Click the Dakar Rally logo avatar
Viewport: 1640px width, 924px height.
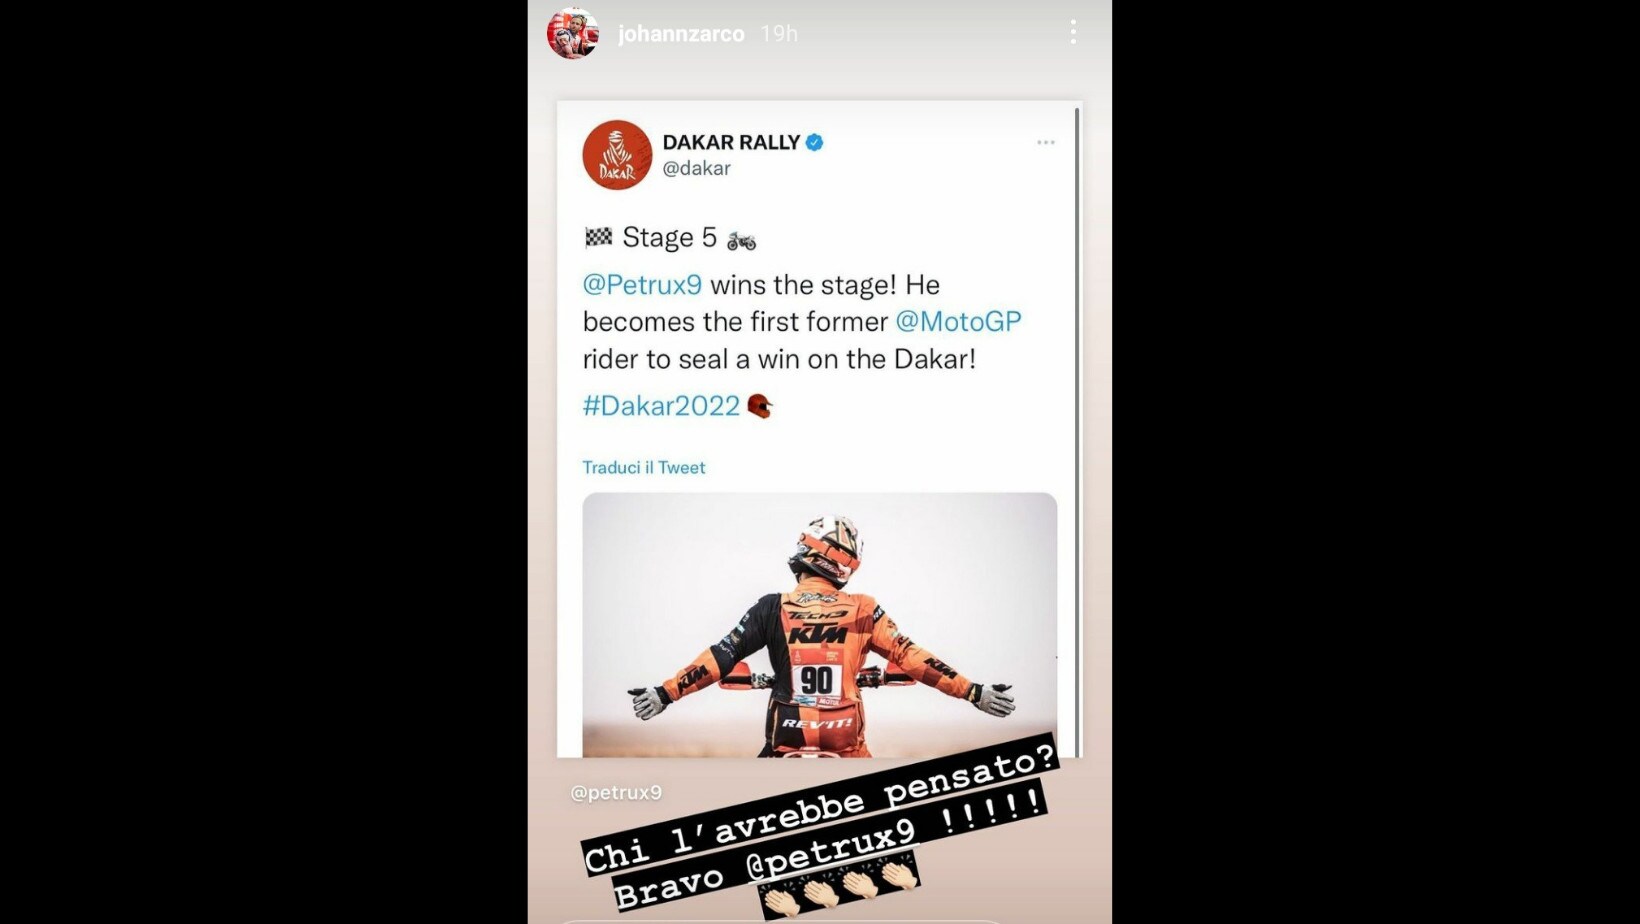click(617, 155)
